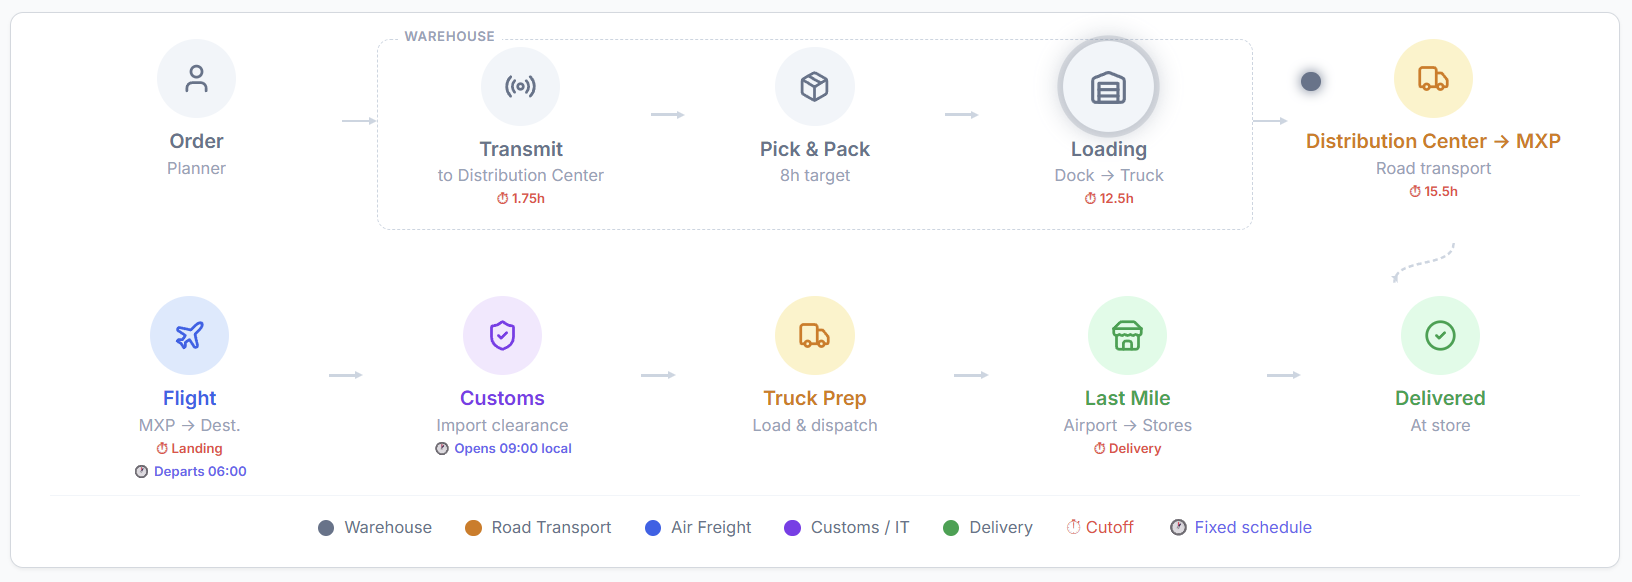Open the Pick & Pack box icon

(815, 87)
